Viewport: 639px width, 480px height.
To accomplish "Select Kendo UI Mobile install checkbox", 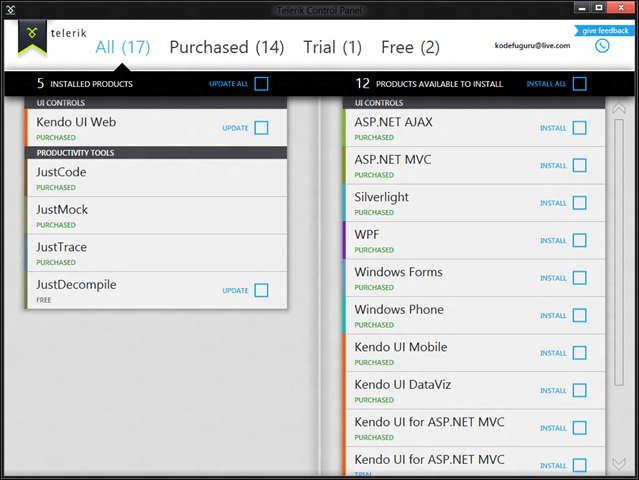I will [580, 353].
